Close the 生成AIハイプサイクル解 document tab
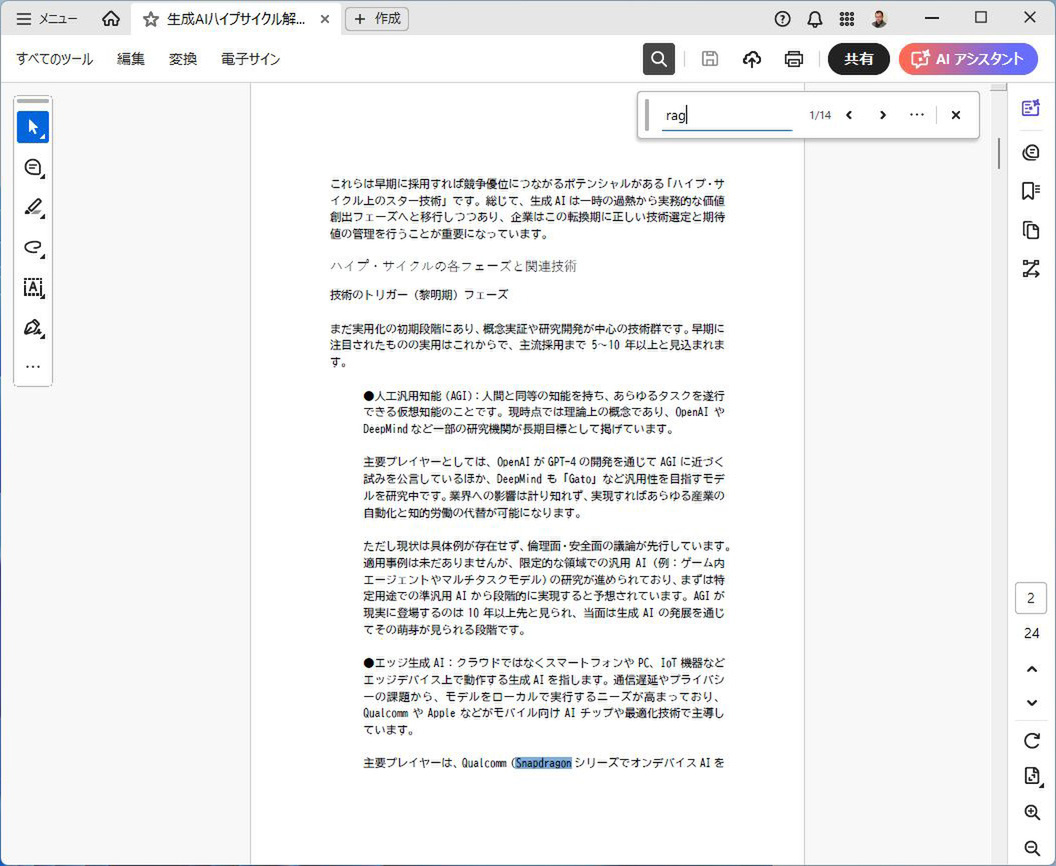1056x866 pixels. tap(325, 20)
